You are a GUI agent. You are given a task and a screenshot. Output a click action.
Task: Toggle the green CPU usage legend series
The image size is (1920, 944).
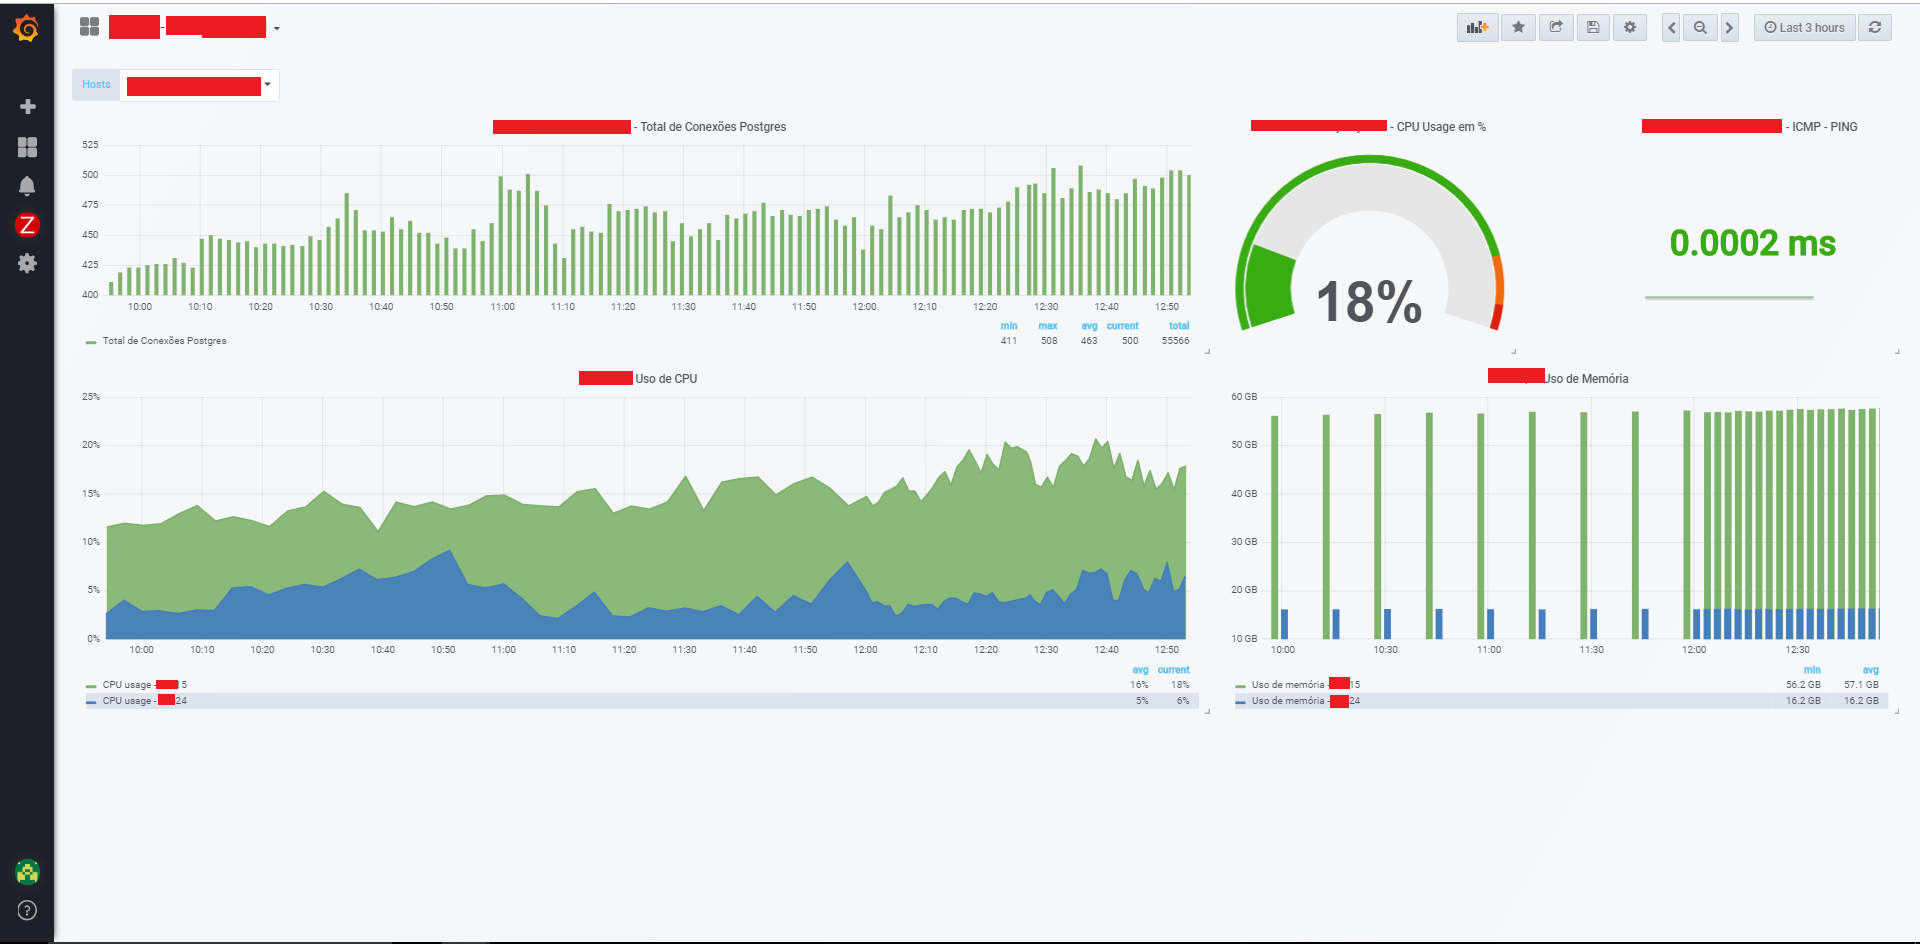(x=144, y=685)
